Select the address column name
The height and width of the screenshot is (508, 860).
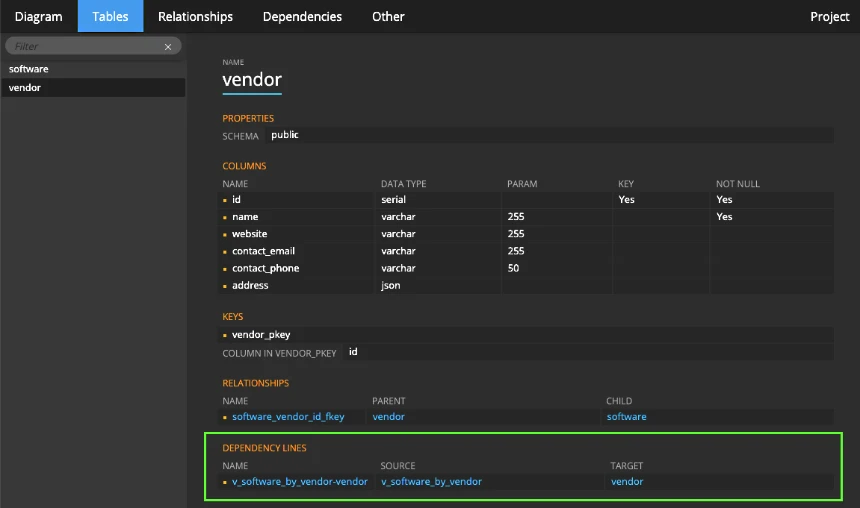pos(250,285)
